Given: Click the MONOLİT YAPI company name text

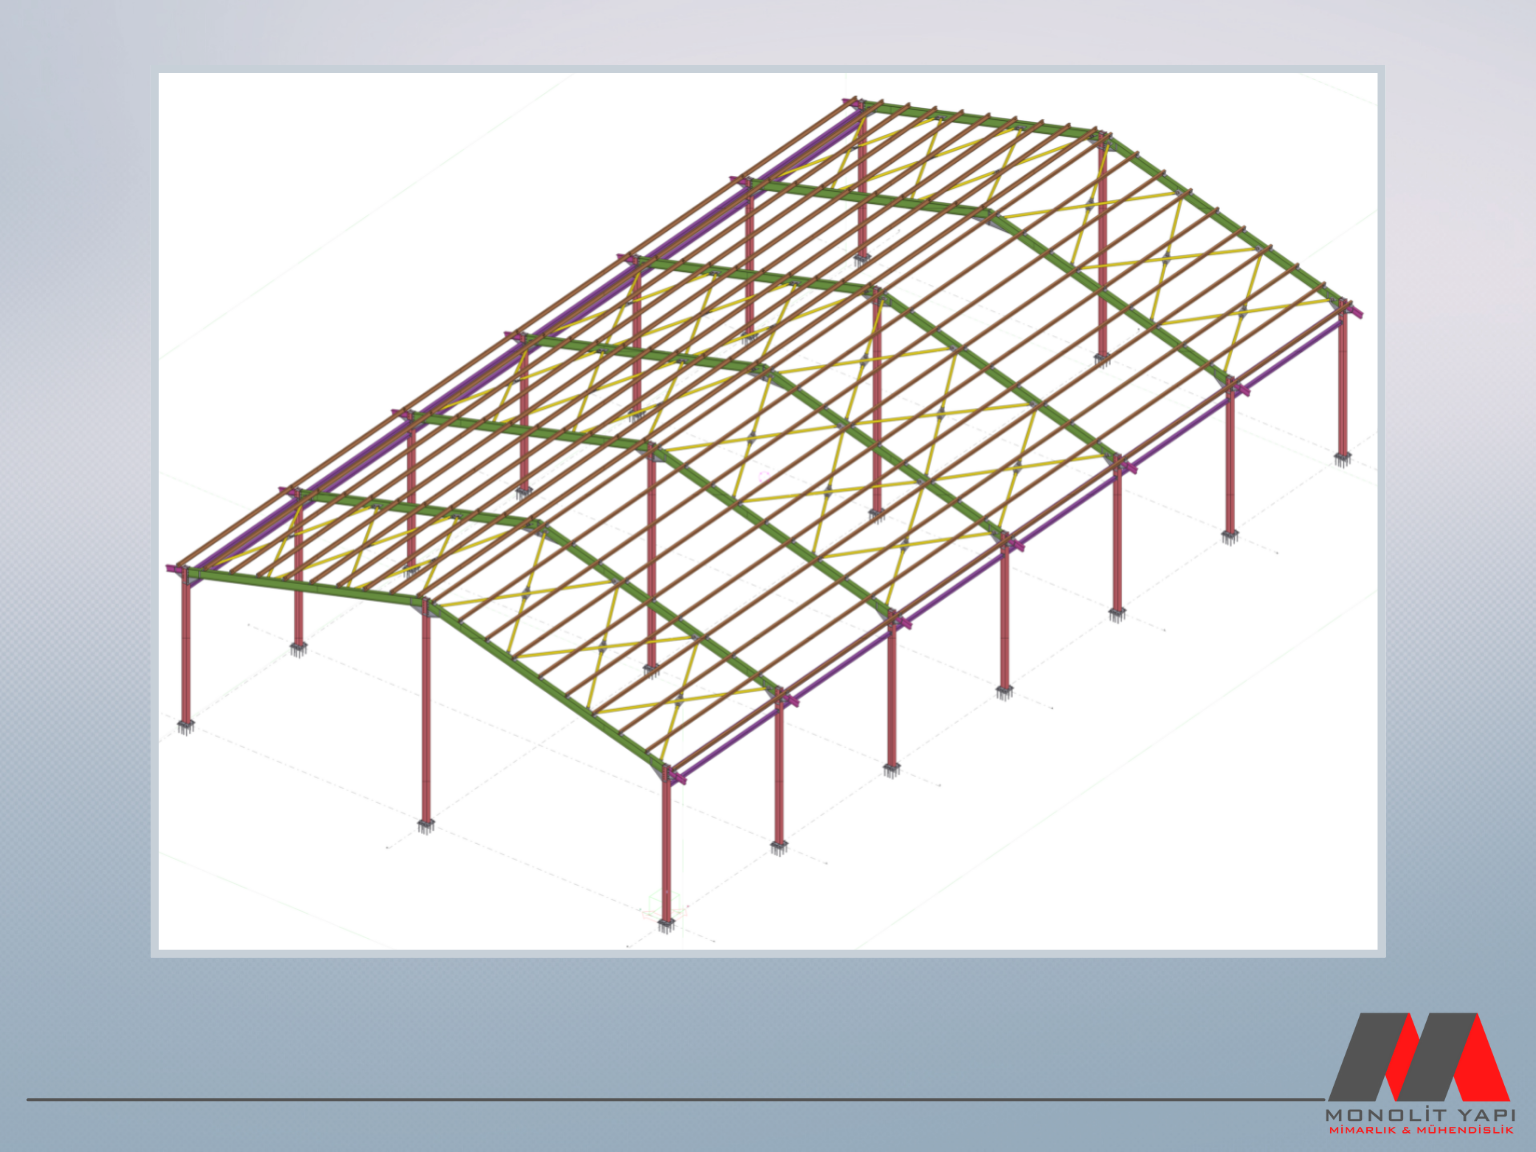Looking at the screenshot, I should coord(1420,1114).
